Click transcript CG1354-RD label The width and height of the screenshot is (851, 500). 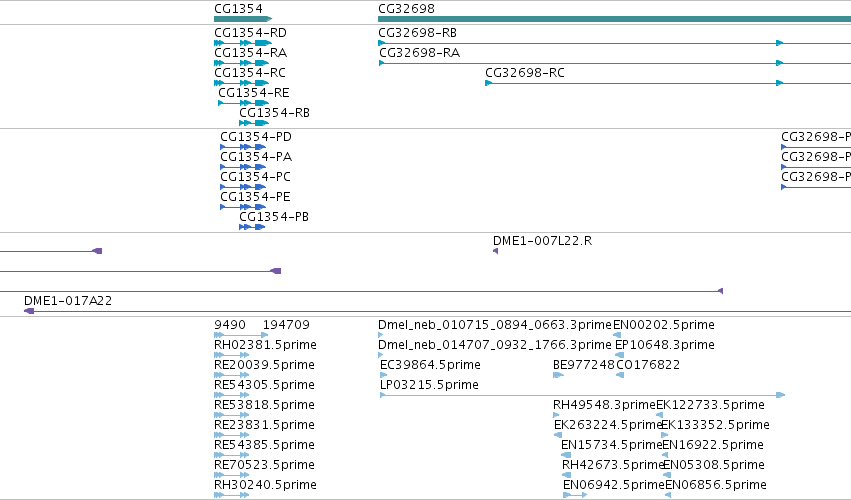pyautogui.click(x=250, y=33)
